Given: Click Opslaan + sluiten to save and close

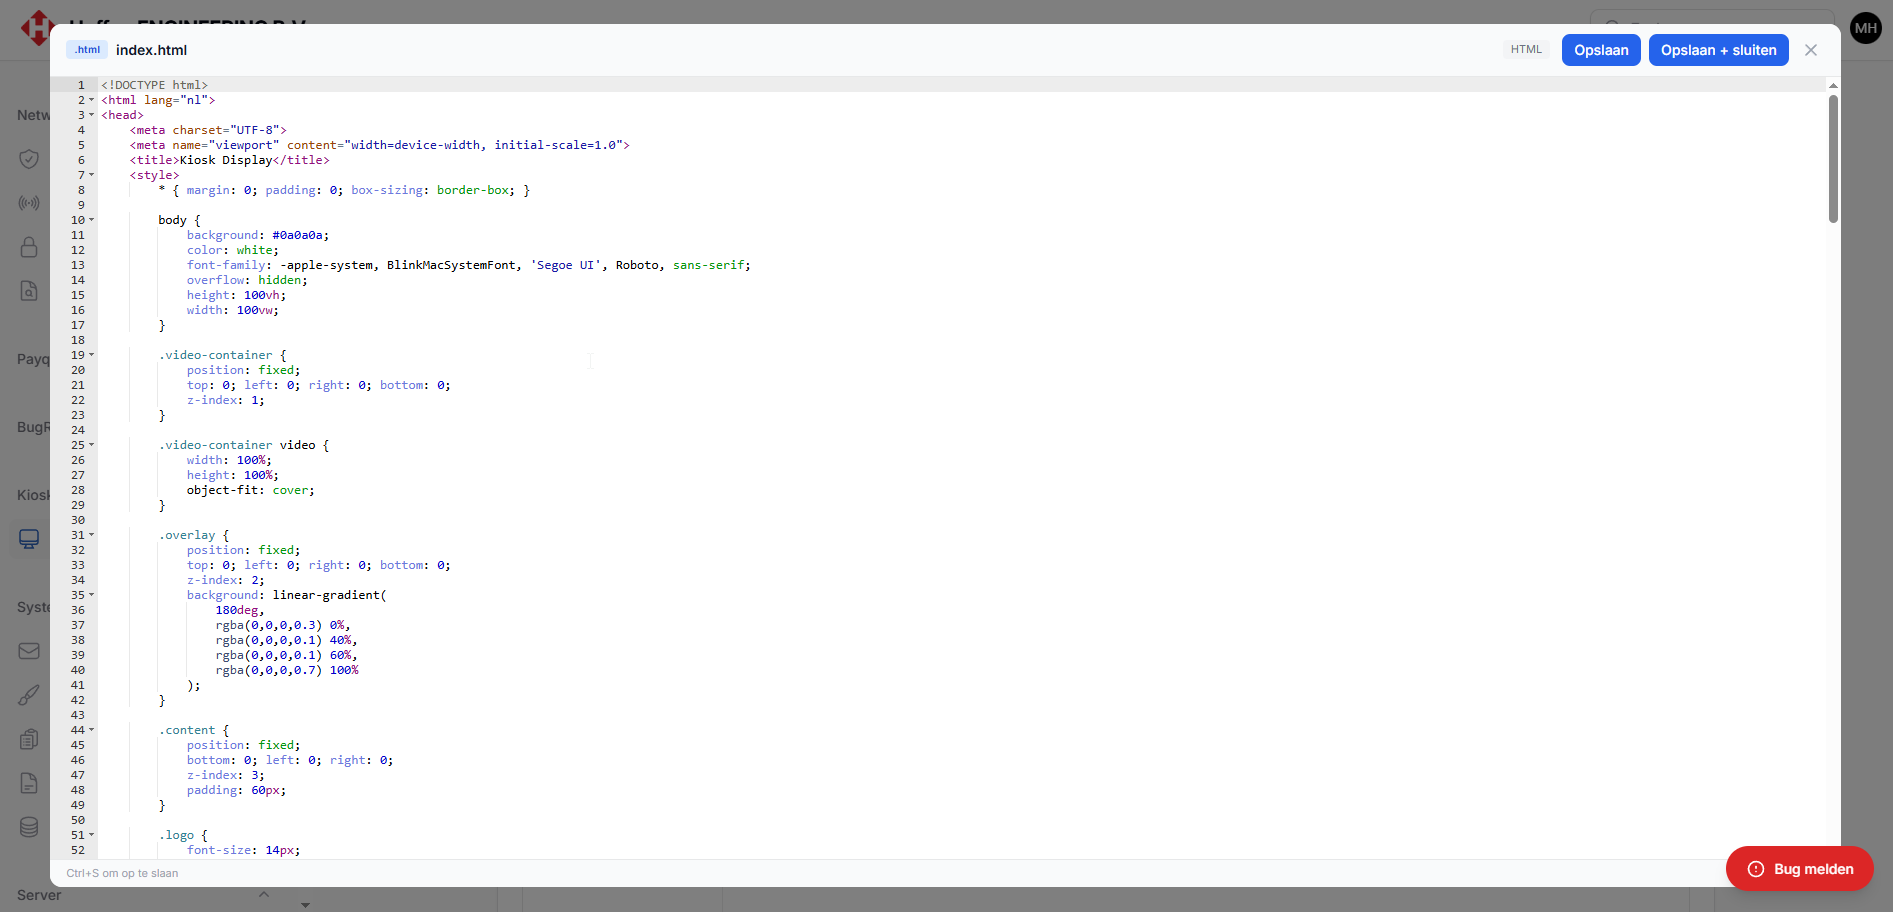Looking at the screenshot, I should 1718,49.
